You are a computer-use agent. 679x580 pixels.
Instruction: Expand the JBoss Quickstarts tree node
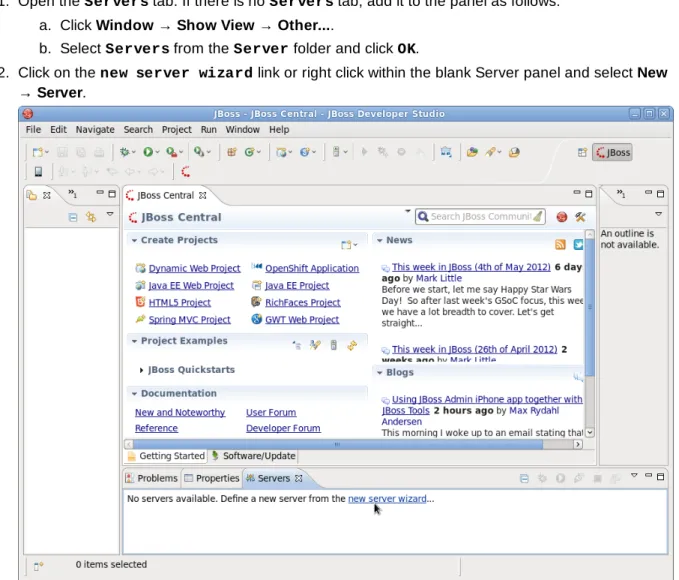141,370
